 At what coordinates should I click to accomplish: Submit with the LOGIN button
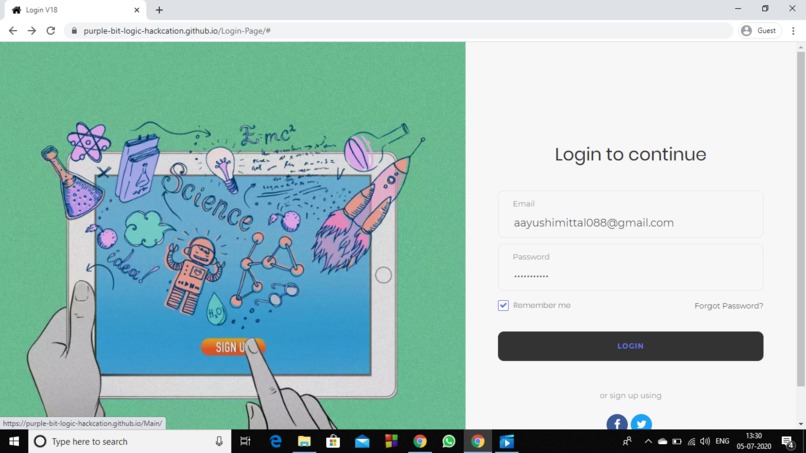(630, 346)
